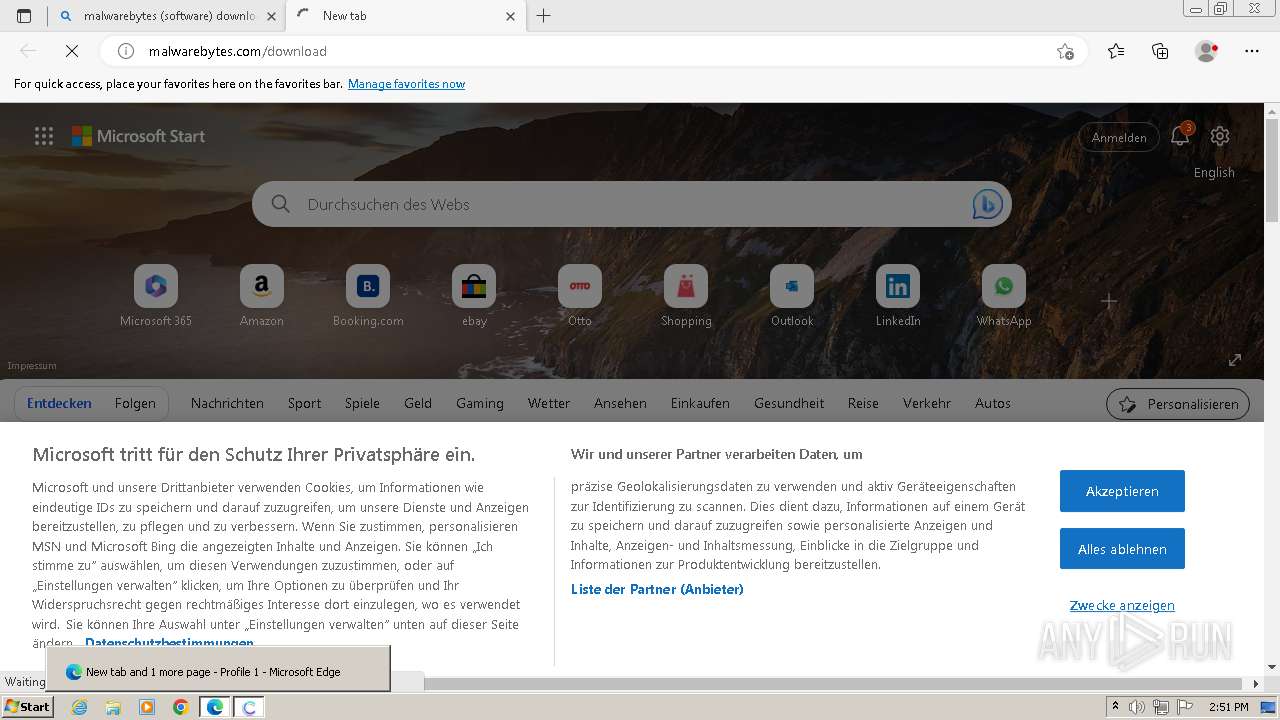
Task: Open the Autos category
Action: 993,403
